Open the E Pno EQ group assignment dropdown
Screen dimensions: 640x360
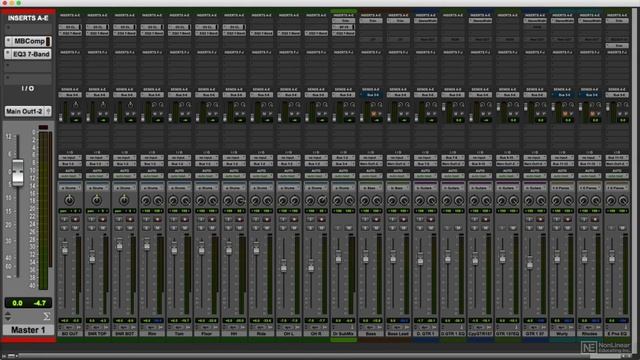pyautogui.click(x=617, y=188)
